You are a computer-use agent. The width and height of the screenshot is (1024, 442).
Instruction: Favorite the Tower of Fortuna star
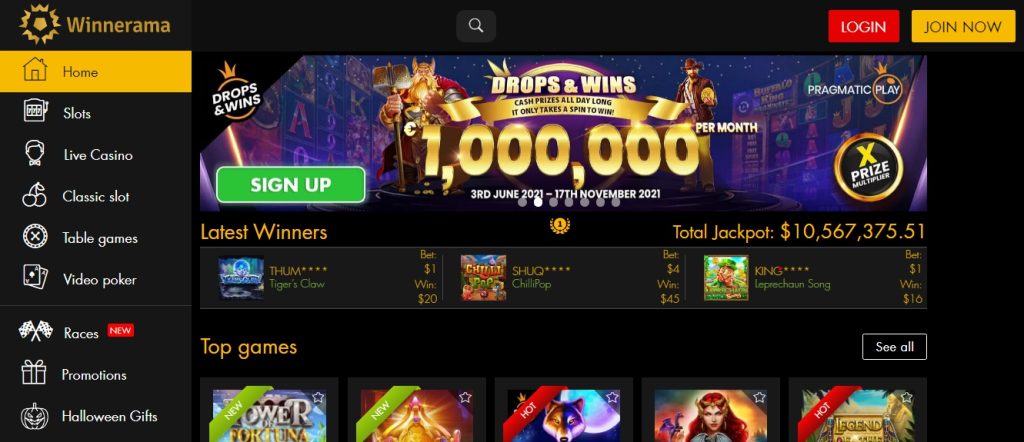[317, 397]
